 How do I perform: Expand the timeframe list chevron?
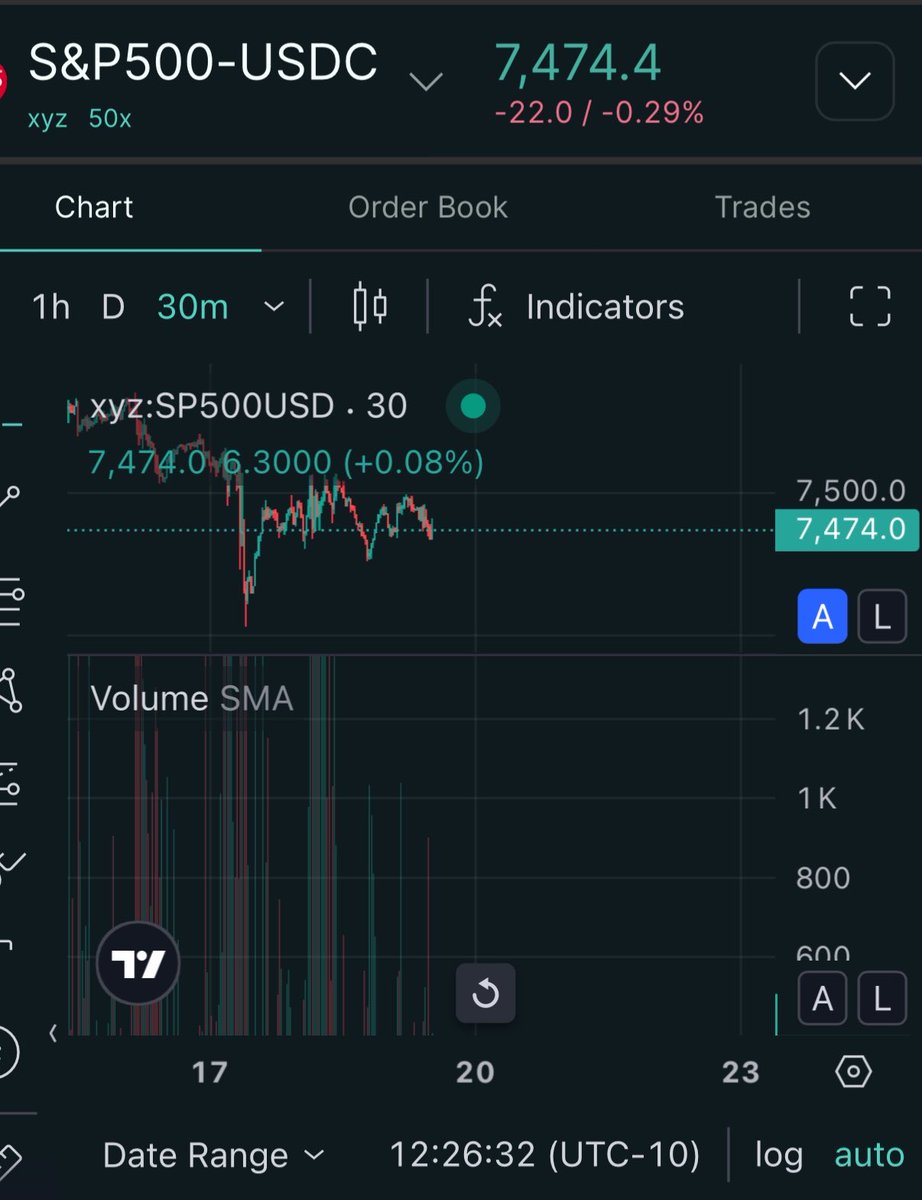point(274,307)
